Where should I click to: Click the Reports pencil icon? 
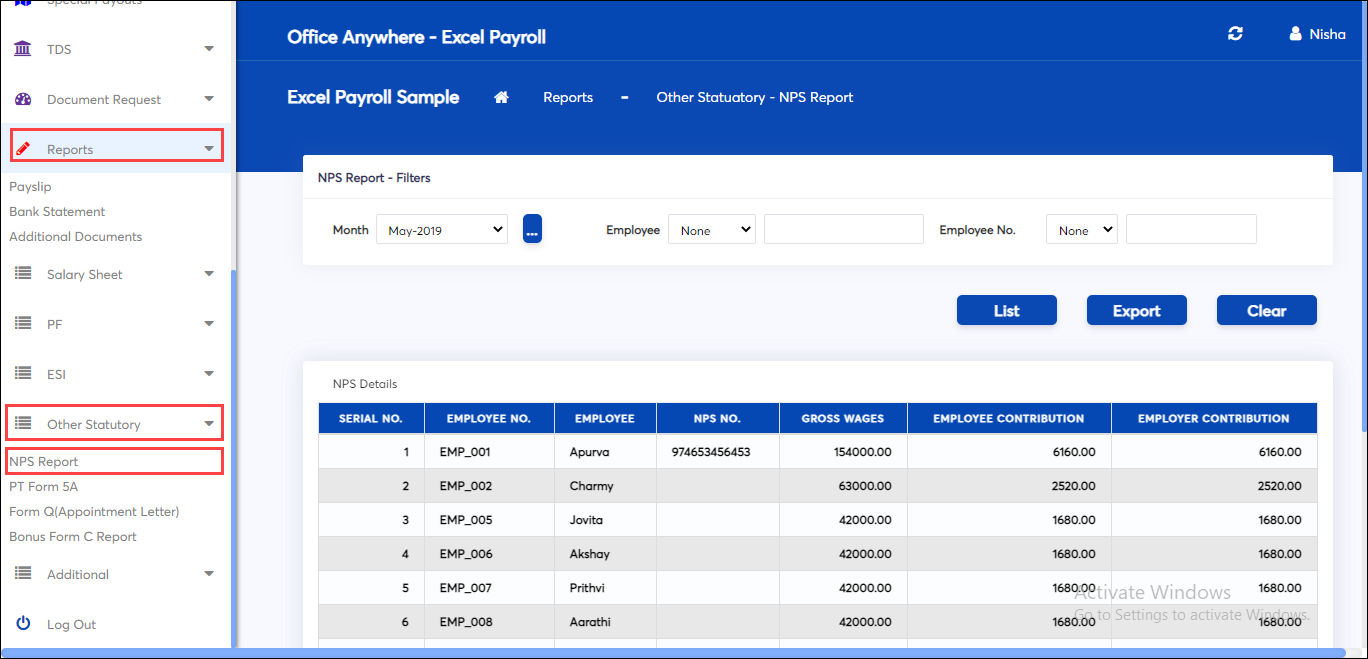(23, 149)
